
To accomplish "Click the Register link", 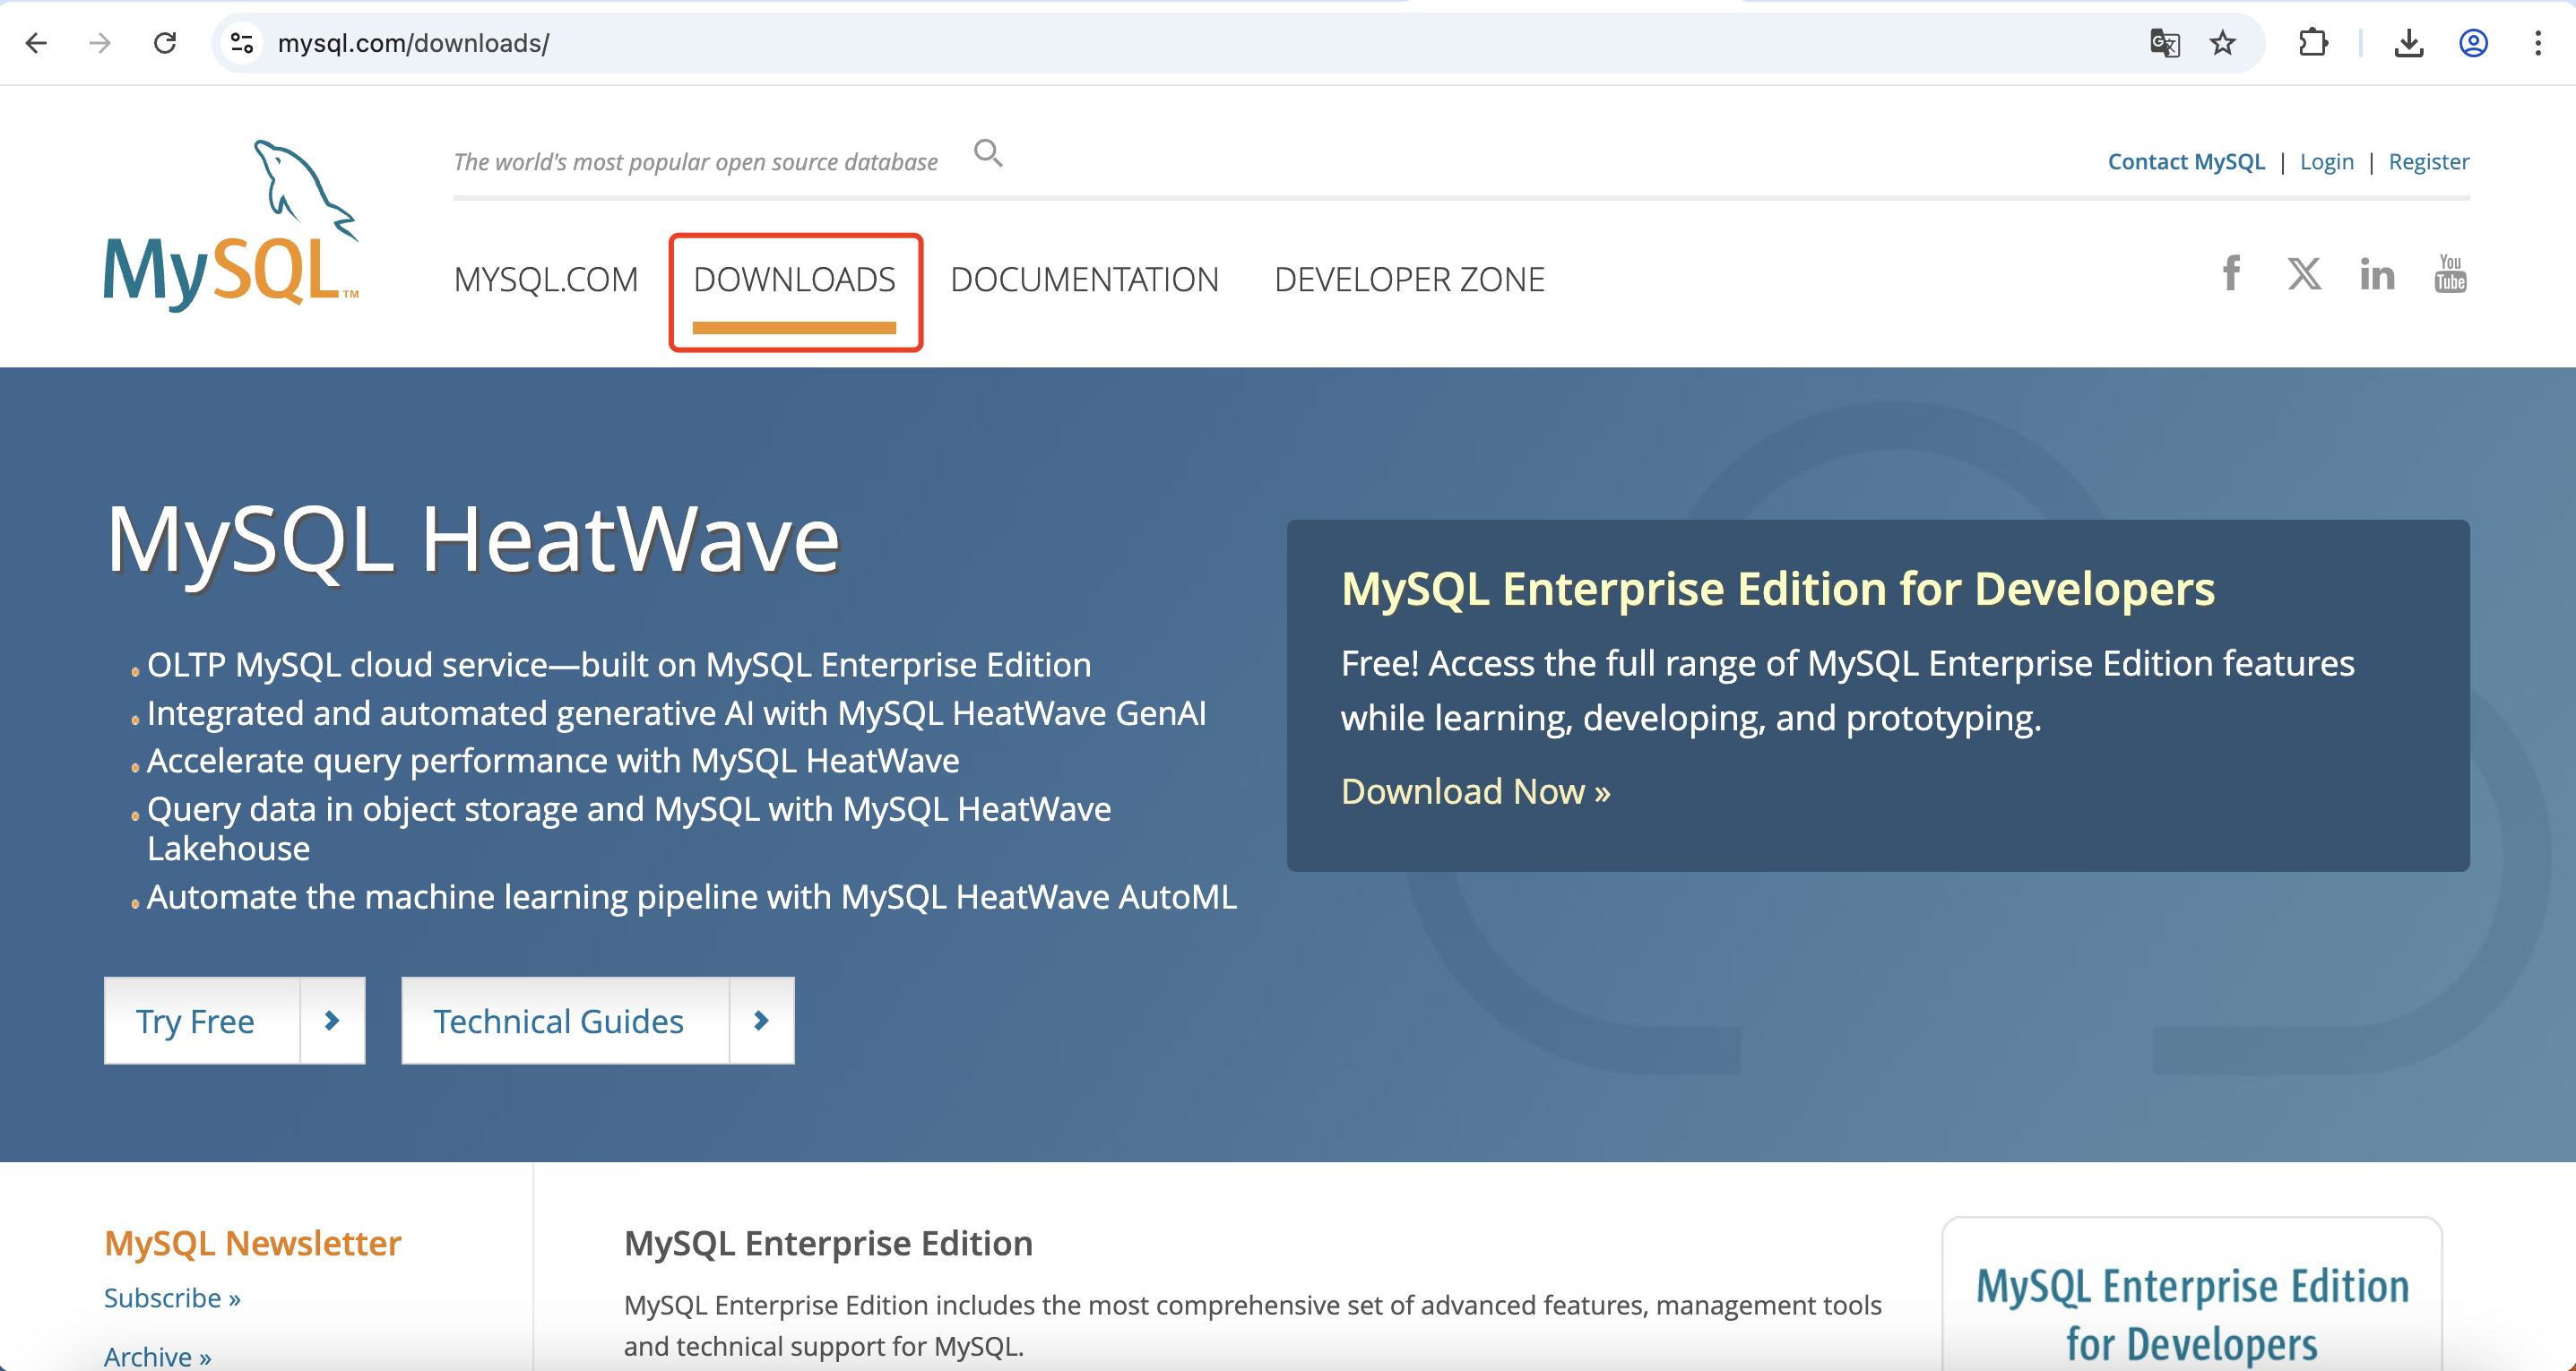I will pos(2429,162).
